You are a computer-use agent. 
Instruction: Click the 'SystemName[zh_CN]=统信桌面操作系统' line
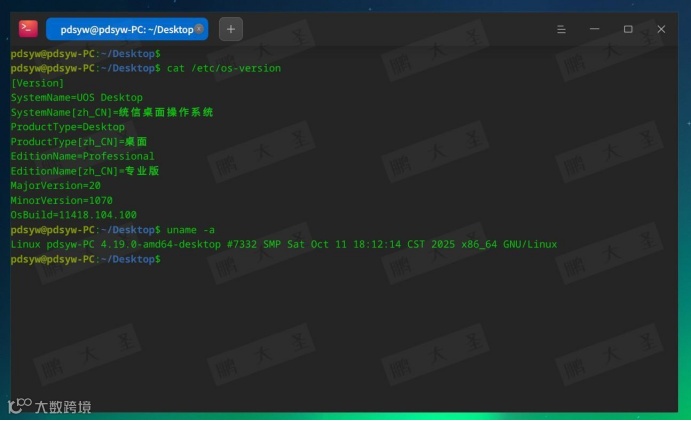[112, 112]
